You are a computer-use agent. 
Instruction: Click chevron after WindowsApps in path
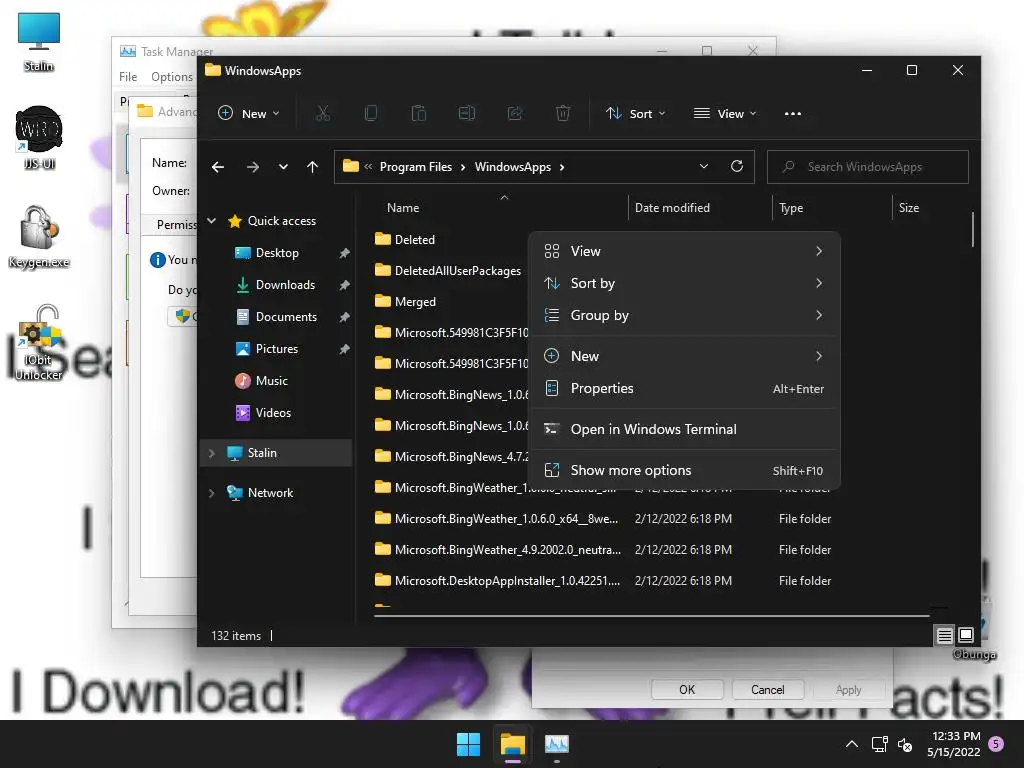tap(562, 167)
